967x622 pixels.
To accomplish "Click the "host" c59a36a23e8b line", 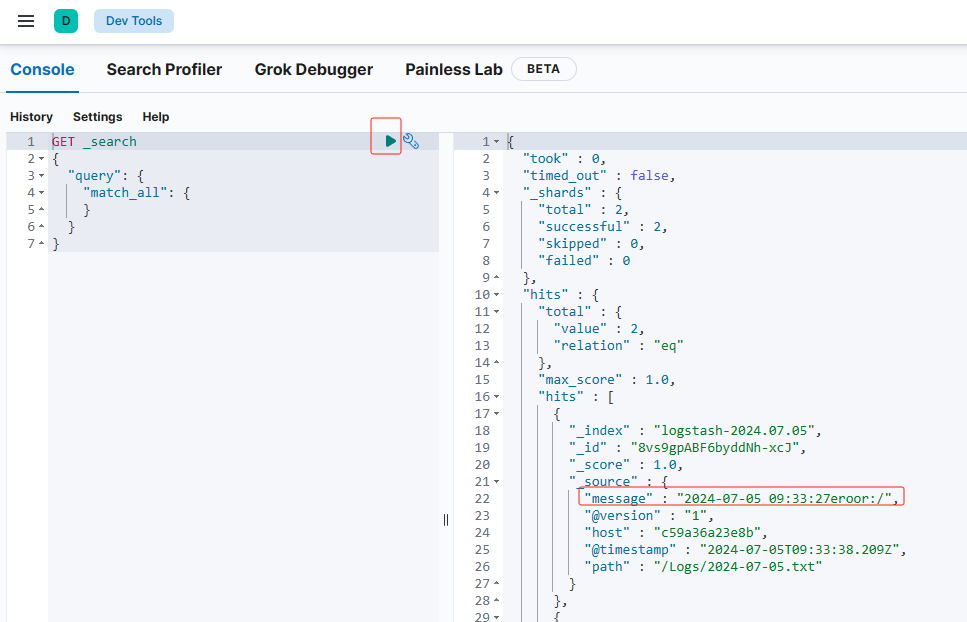I will pyautogui.click(x=676, y=533).
